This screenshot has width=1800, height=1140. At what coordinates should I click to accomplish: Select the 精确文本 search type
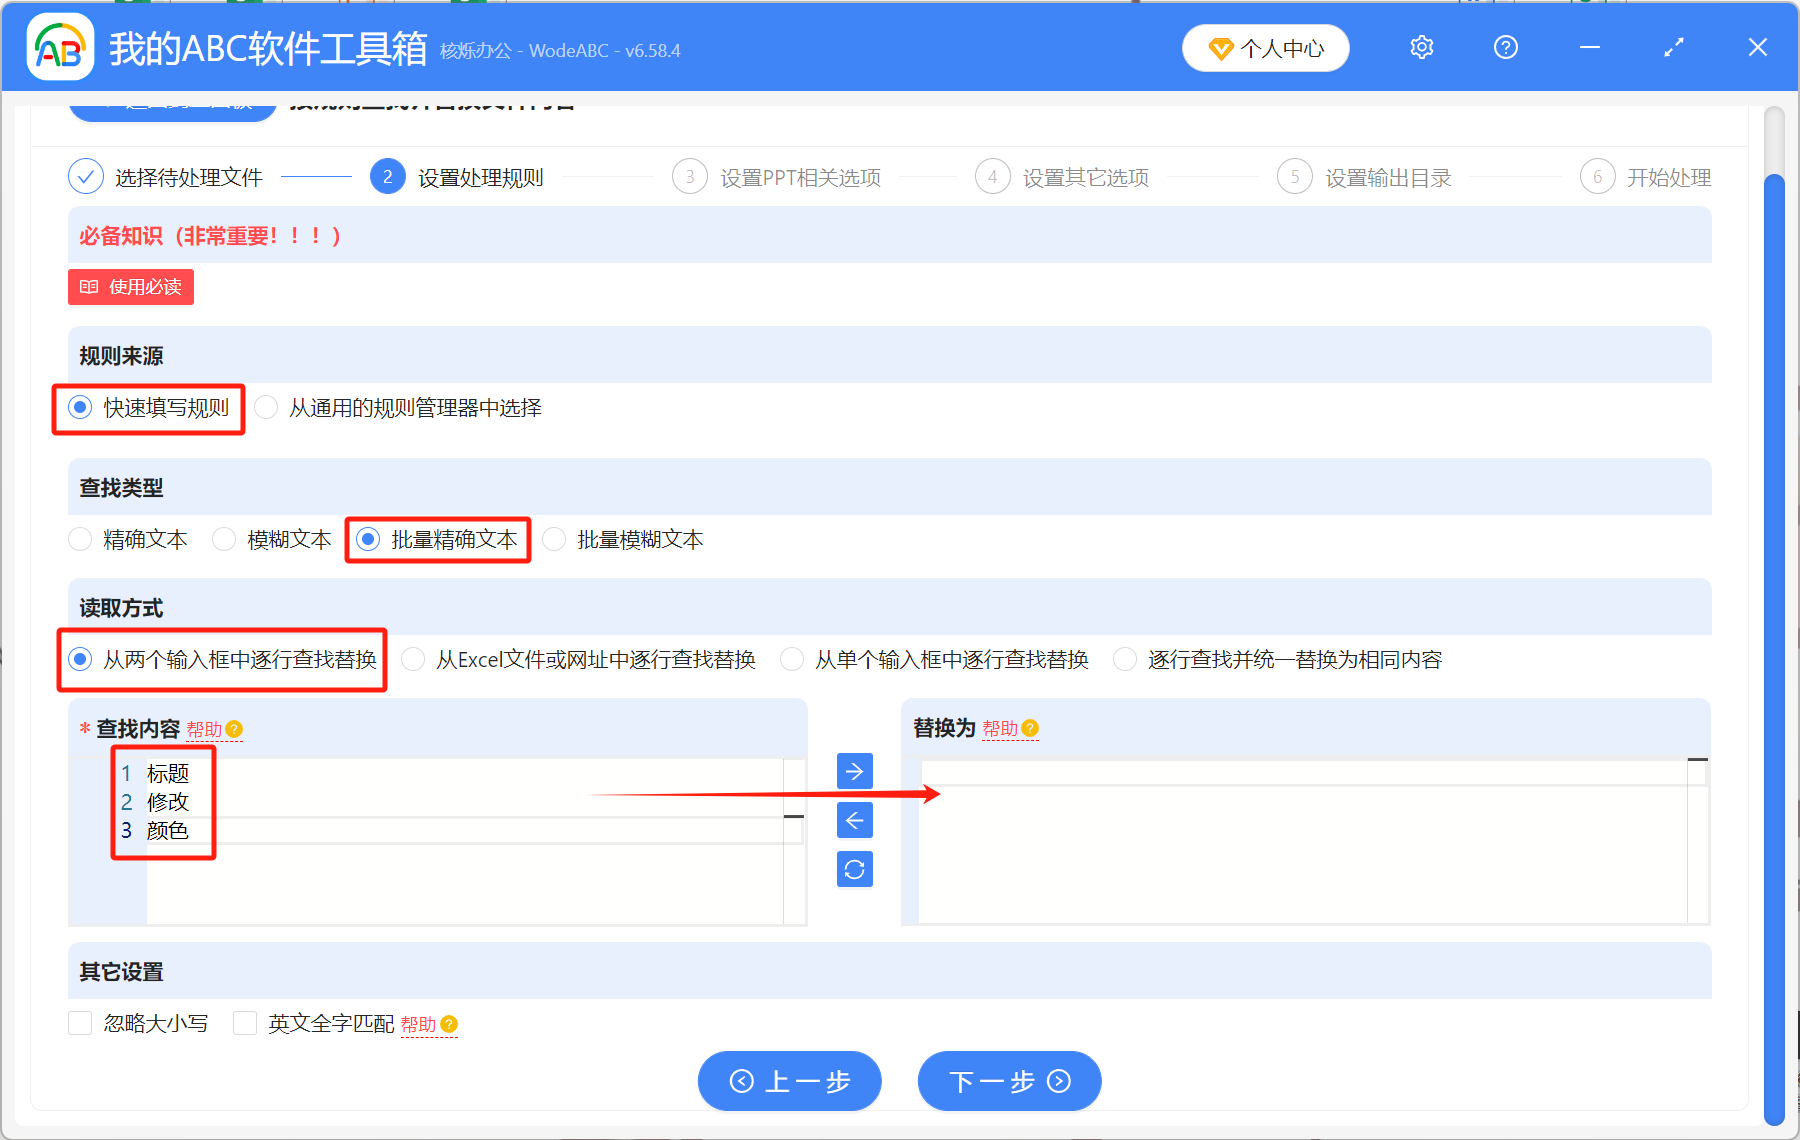pyautogui.click(x=80, y=539)
